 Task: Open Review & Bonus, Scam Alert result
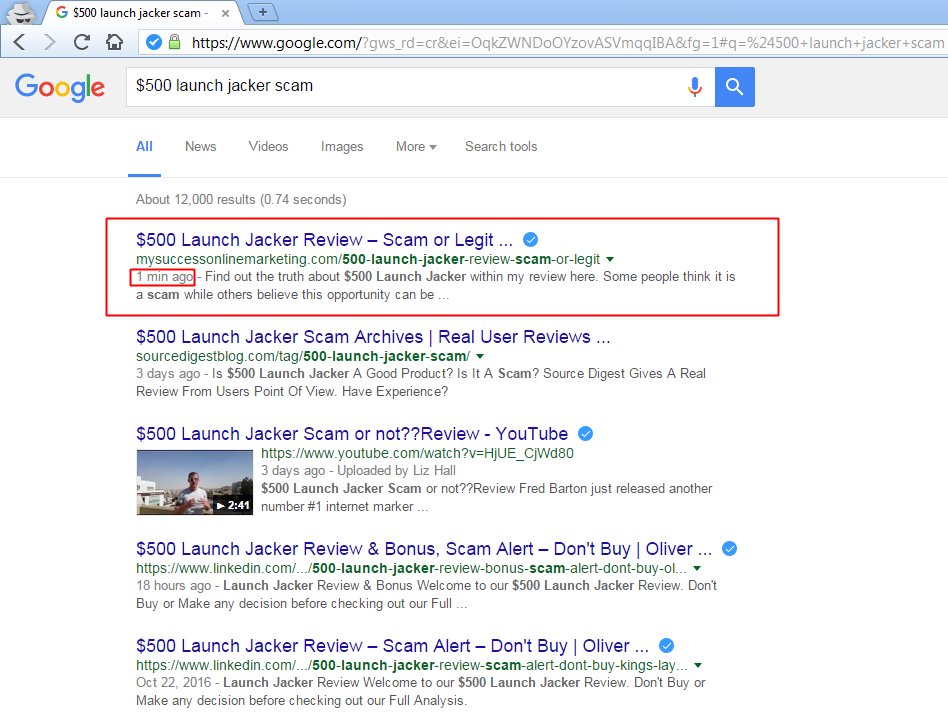(424, 549)
